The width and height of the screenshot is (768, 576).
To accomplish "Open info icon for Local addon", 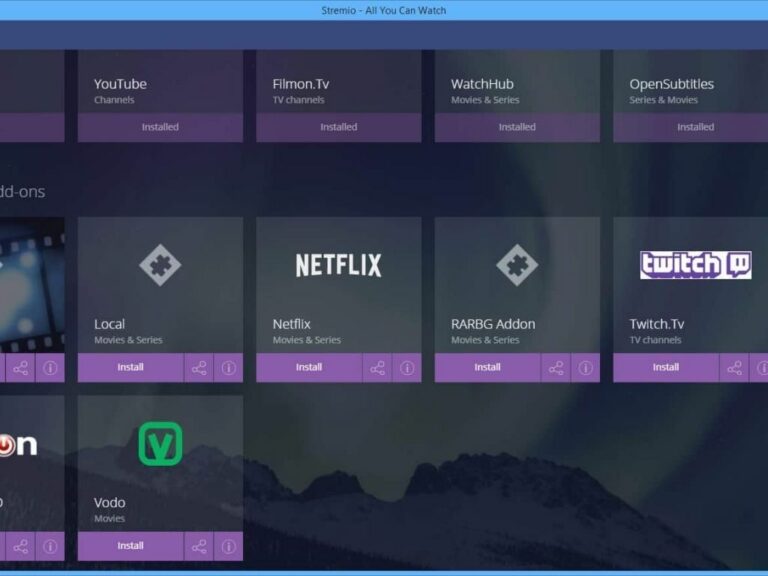I will pos(228,368).
